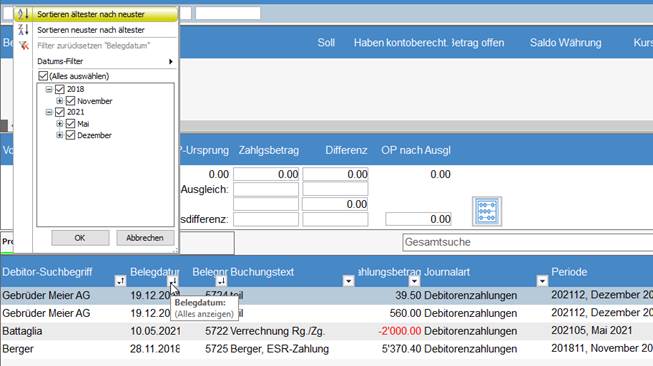The height and width of the screenshot is (366, 653).
Task: Click the descending sort icon for newest to oldest
Action: click(23, 30)
